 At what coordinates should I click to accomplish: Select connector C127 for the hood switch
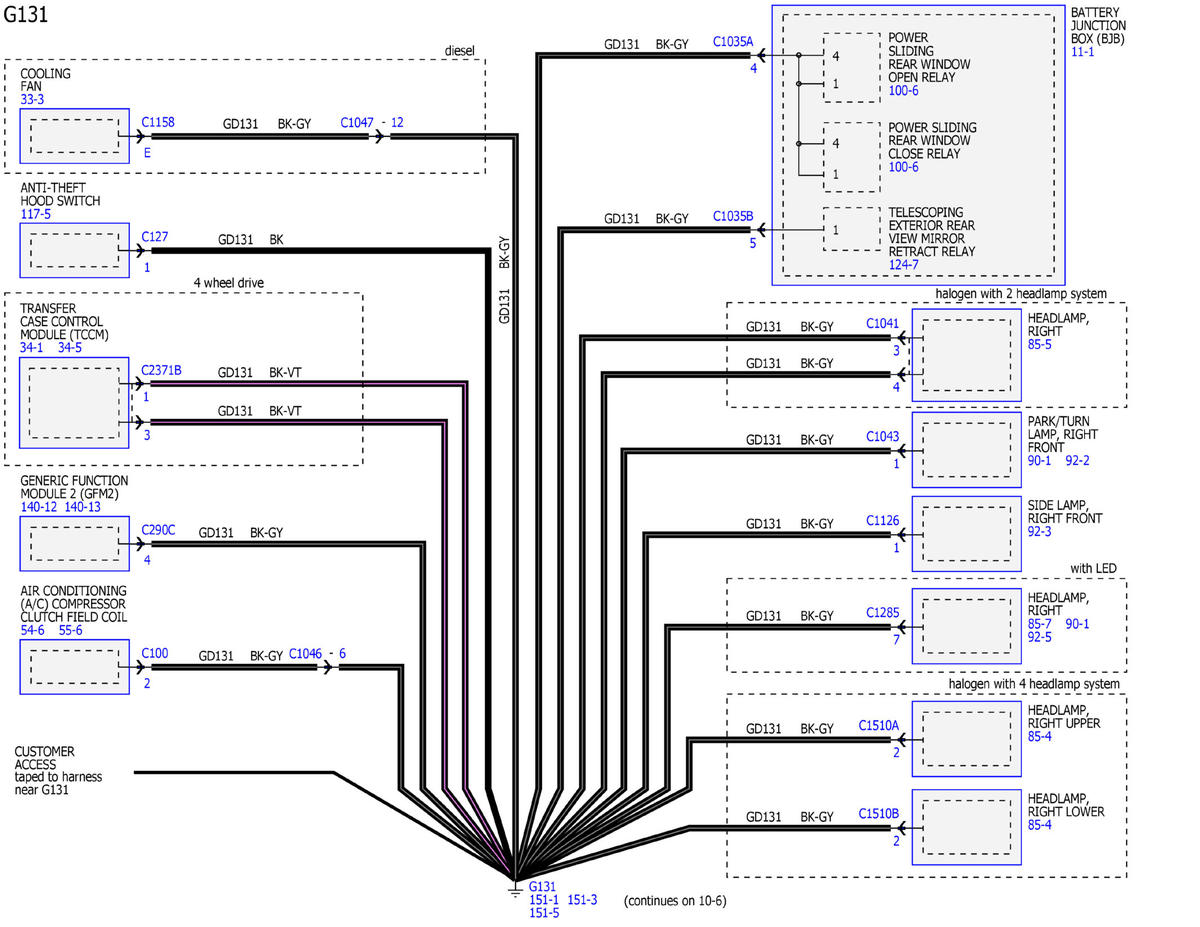[154, 237]
